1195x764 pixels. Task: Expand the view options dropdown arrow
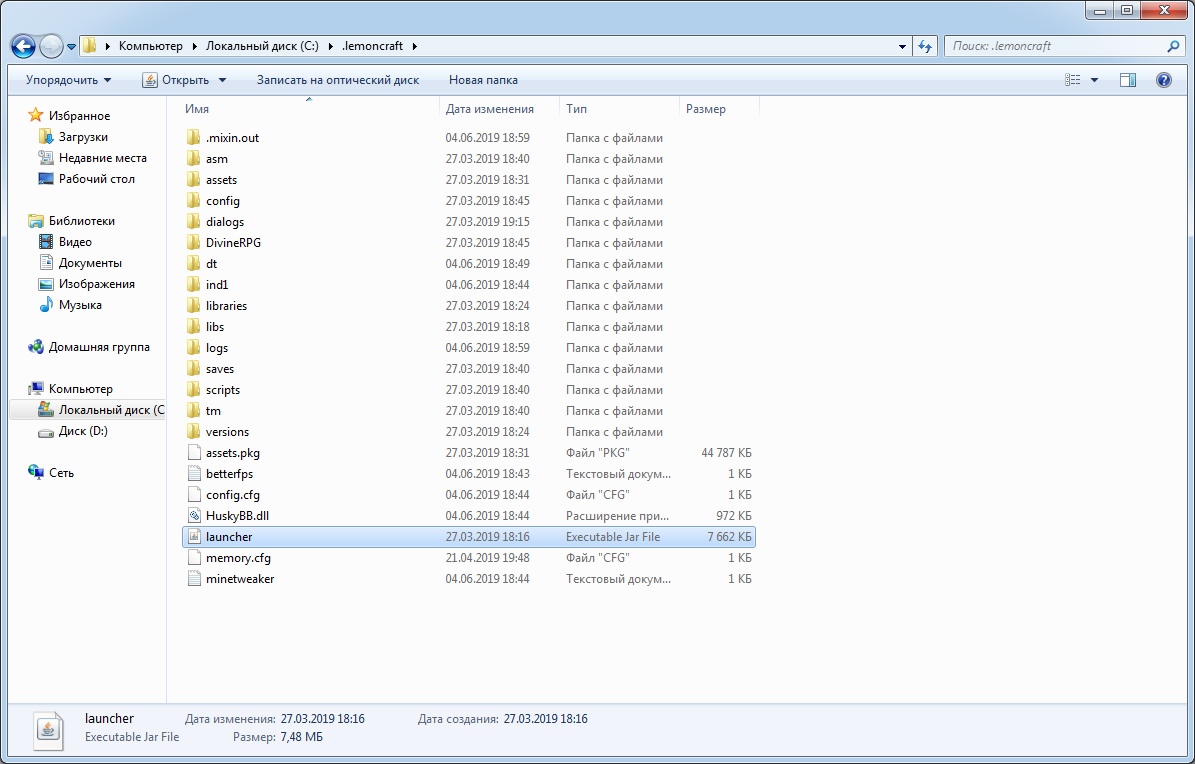point(1094,80)
